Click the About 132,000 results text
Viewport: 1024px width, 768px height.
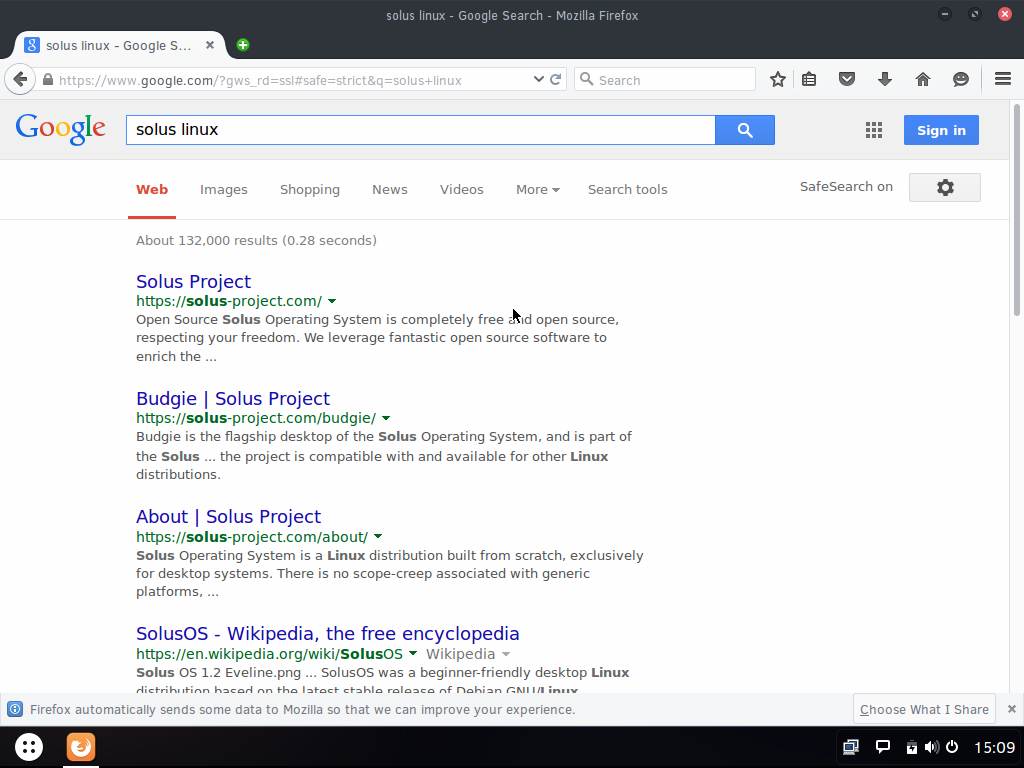coord(256,240)
